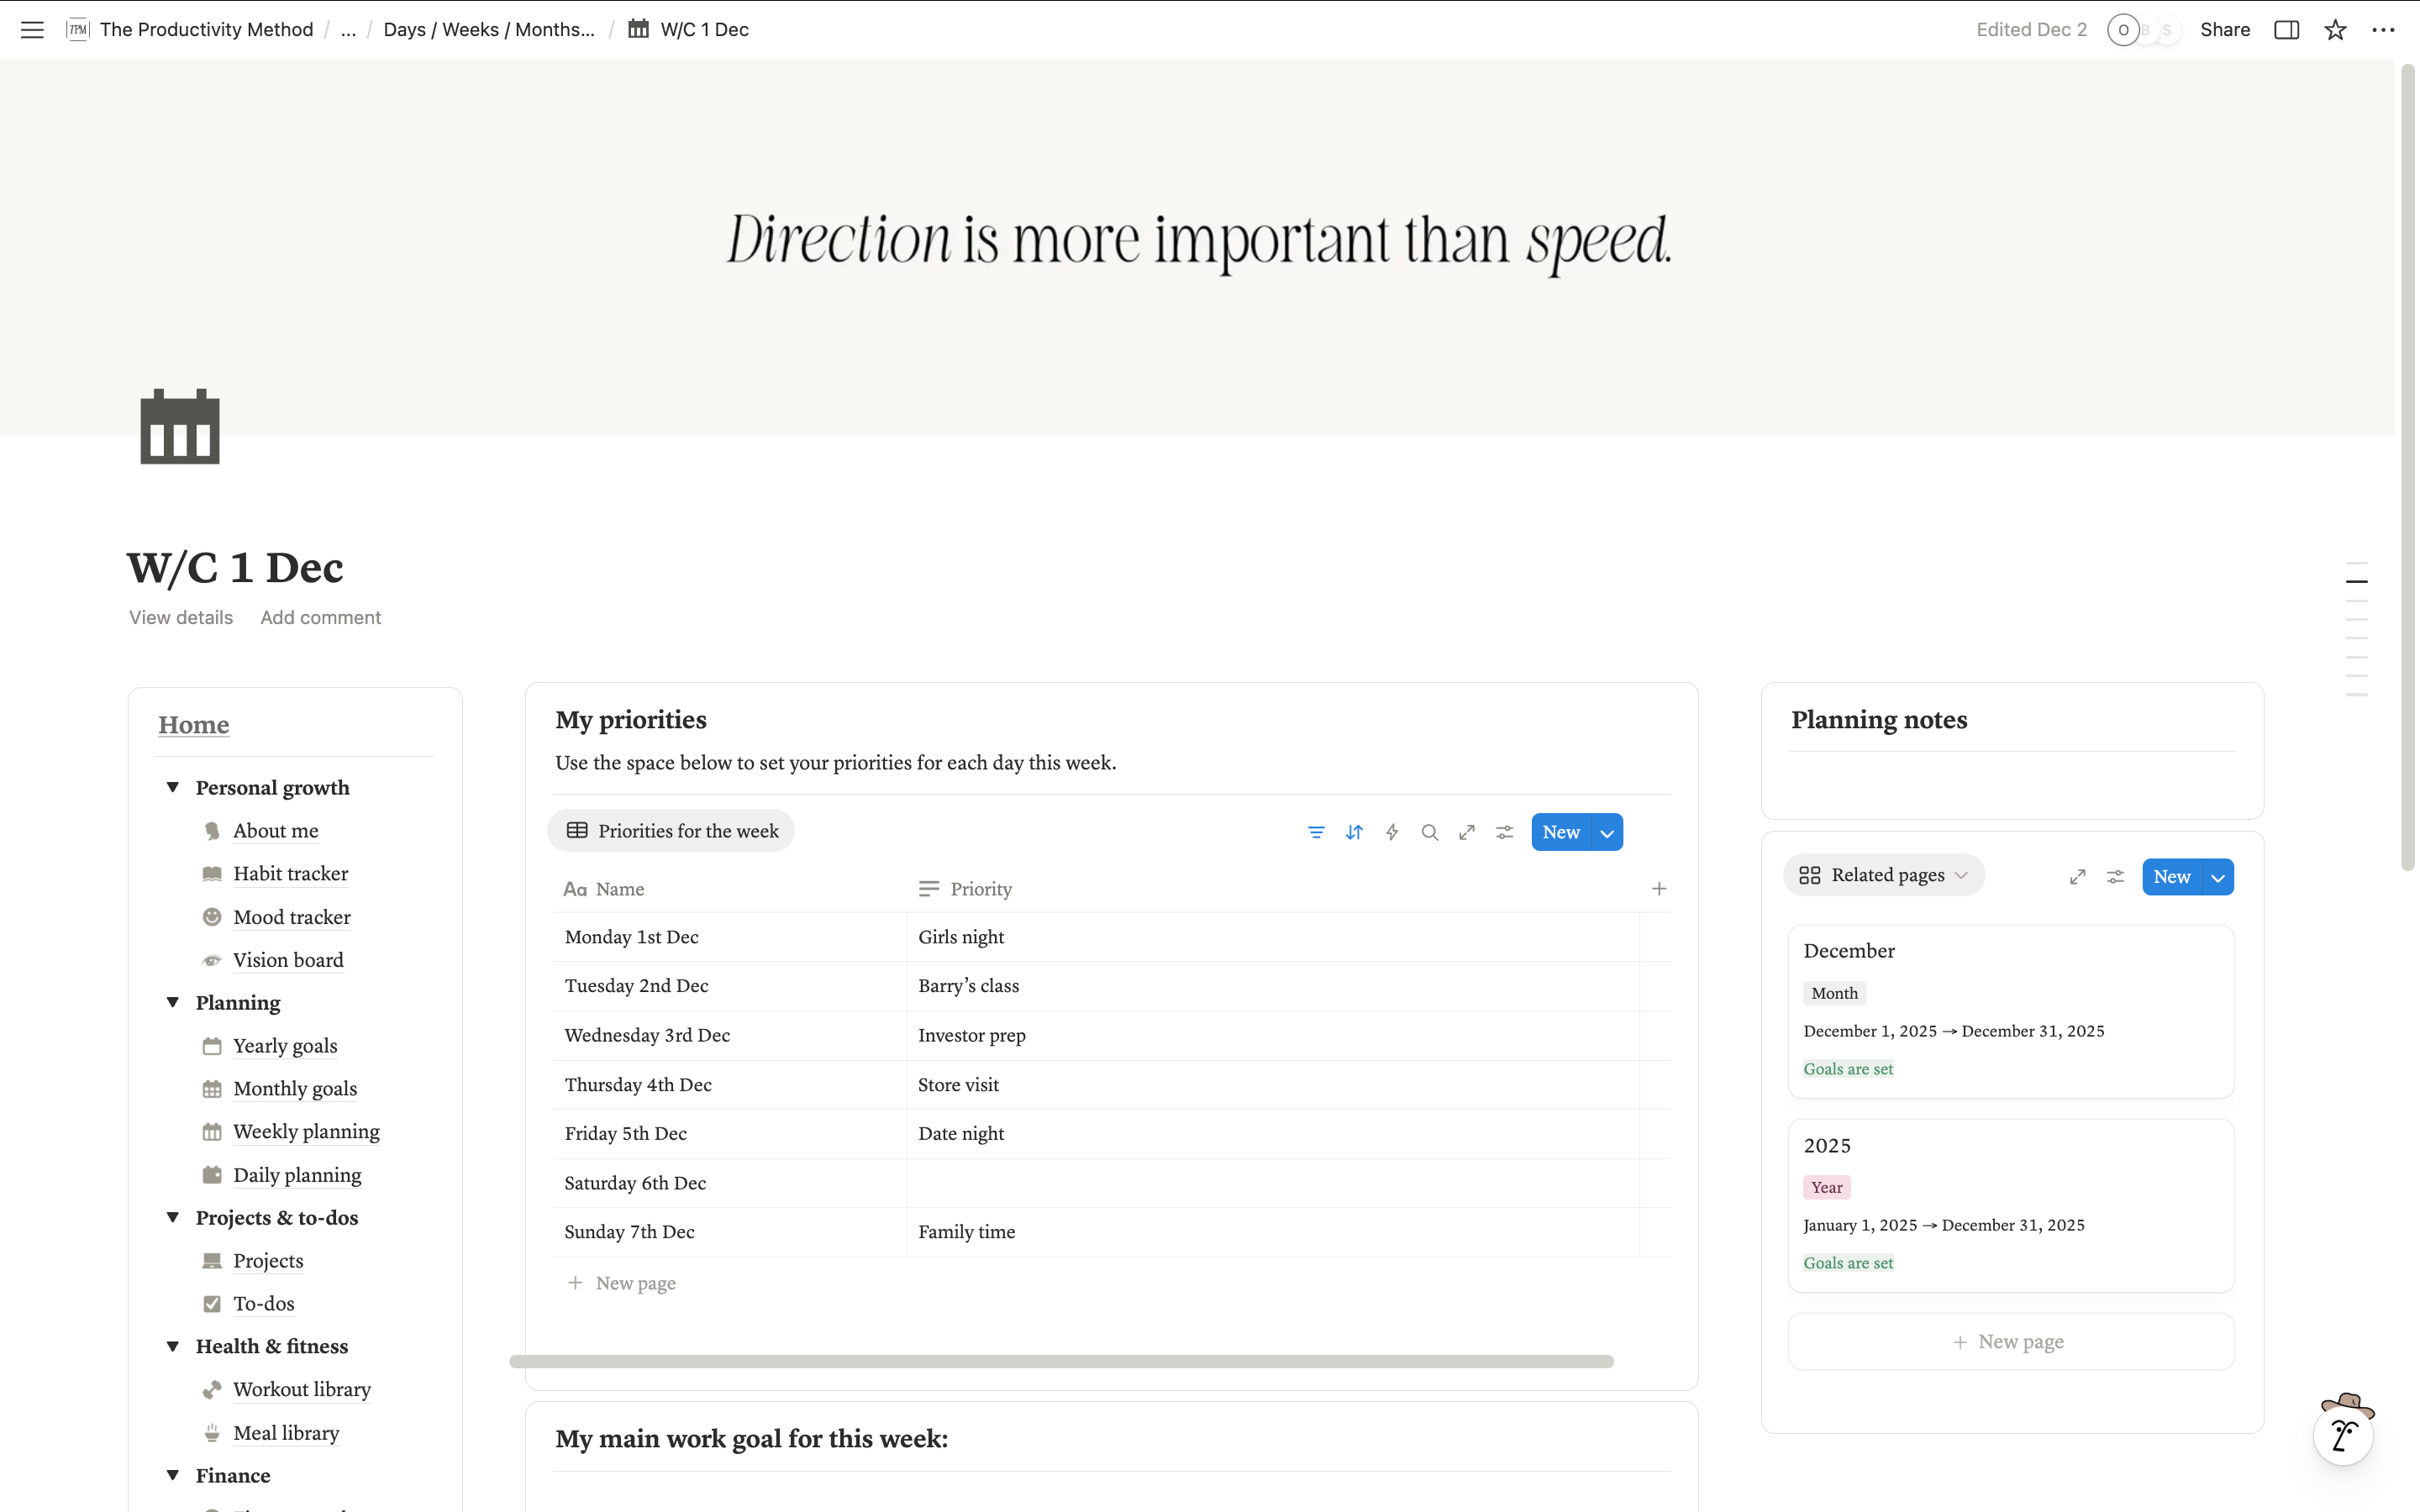Open the Habit tracker link
The width and height of the screenshot is (2420, 1512).
(290, 874)
